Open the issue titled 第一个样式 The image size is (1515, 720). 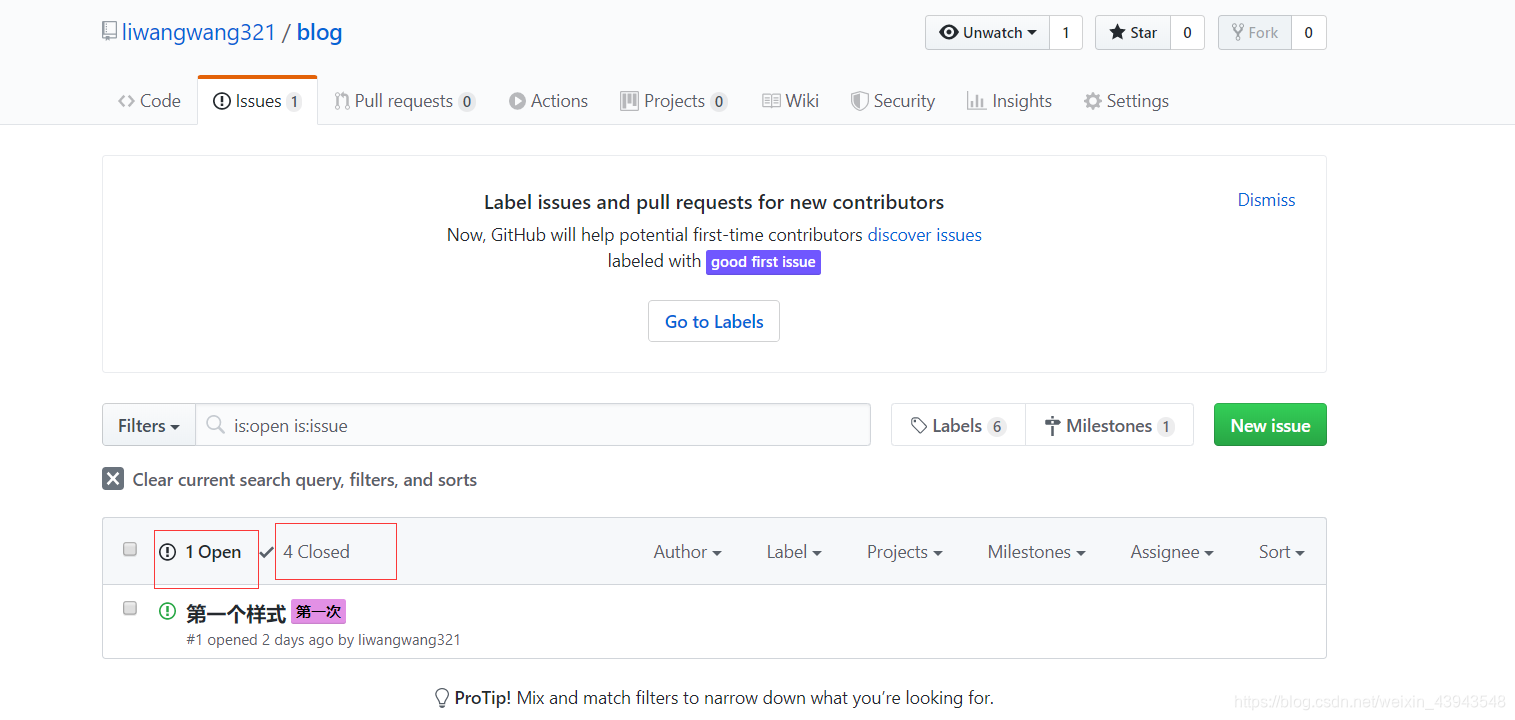236,613
